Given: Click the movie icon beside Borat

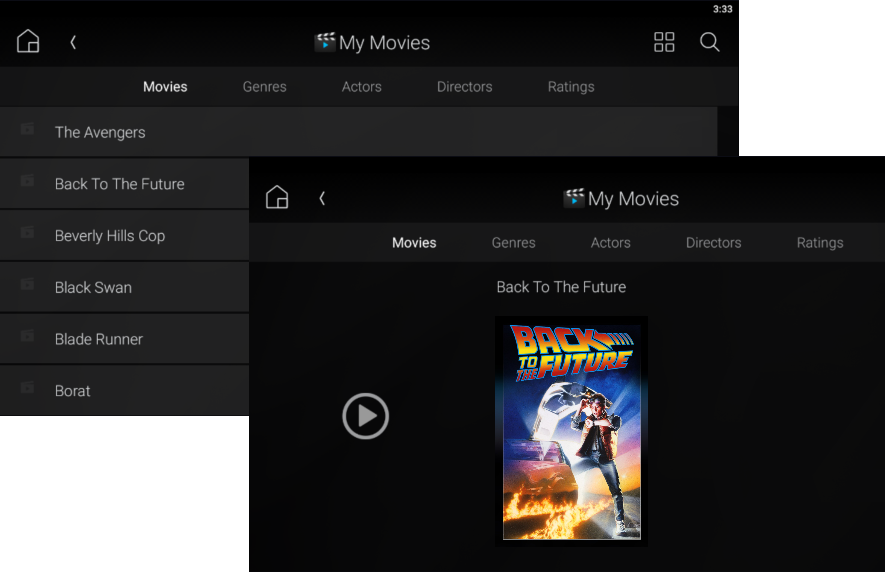Looking at the screenshot, I should click(x=27, y=387).
